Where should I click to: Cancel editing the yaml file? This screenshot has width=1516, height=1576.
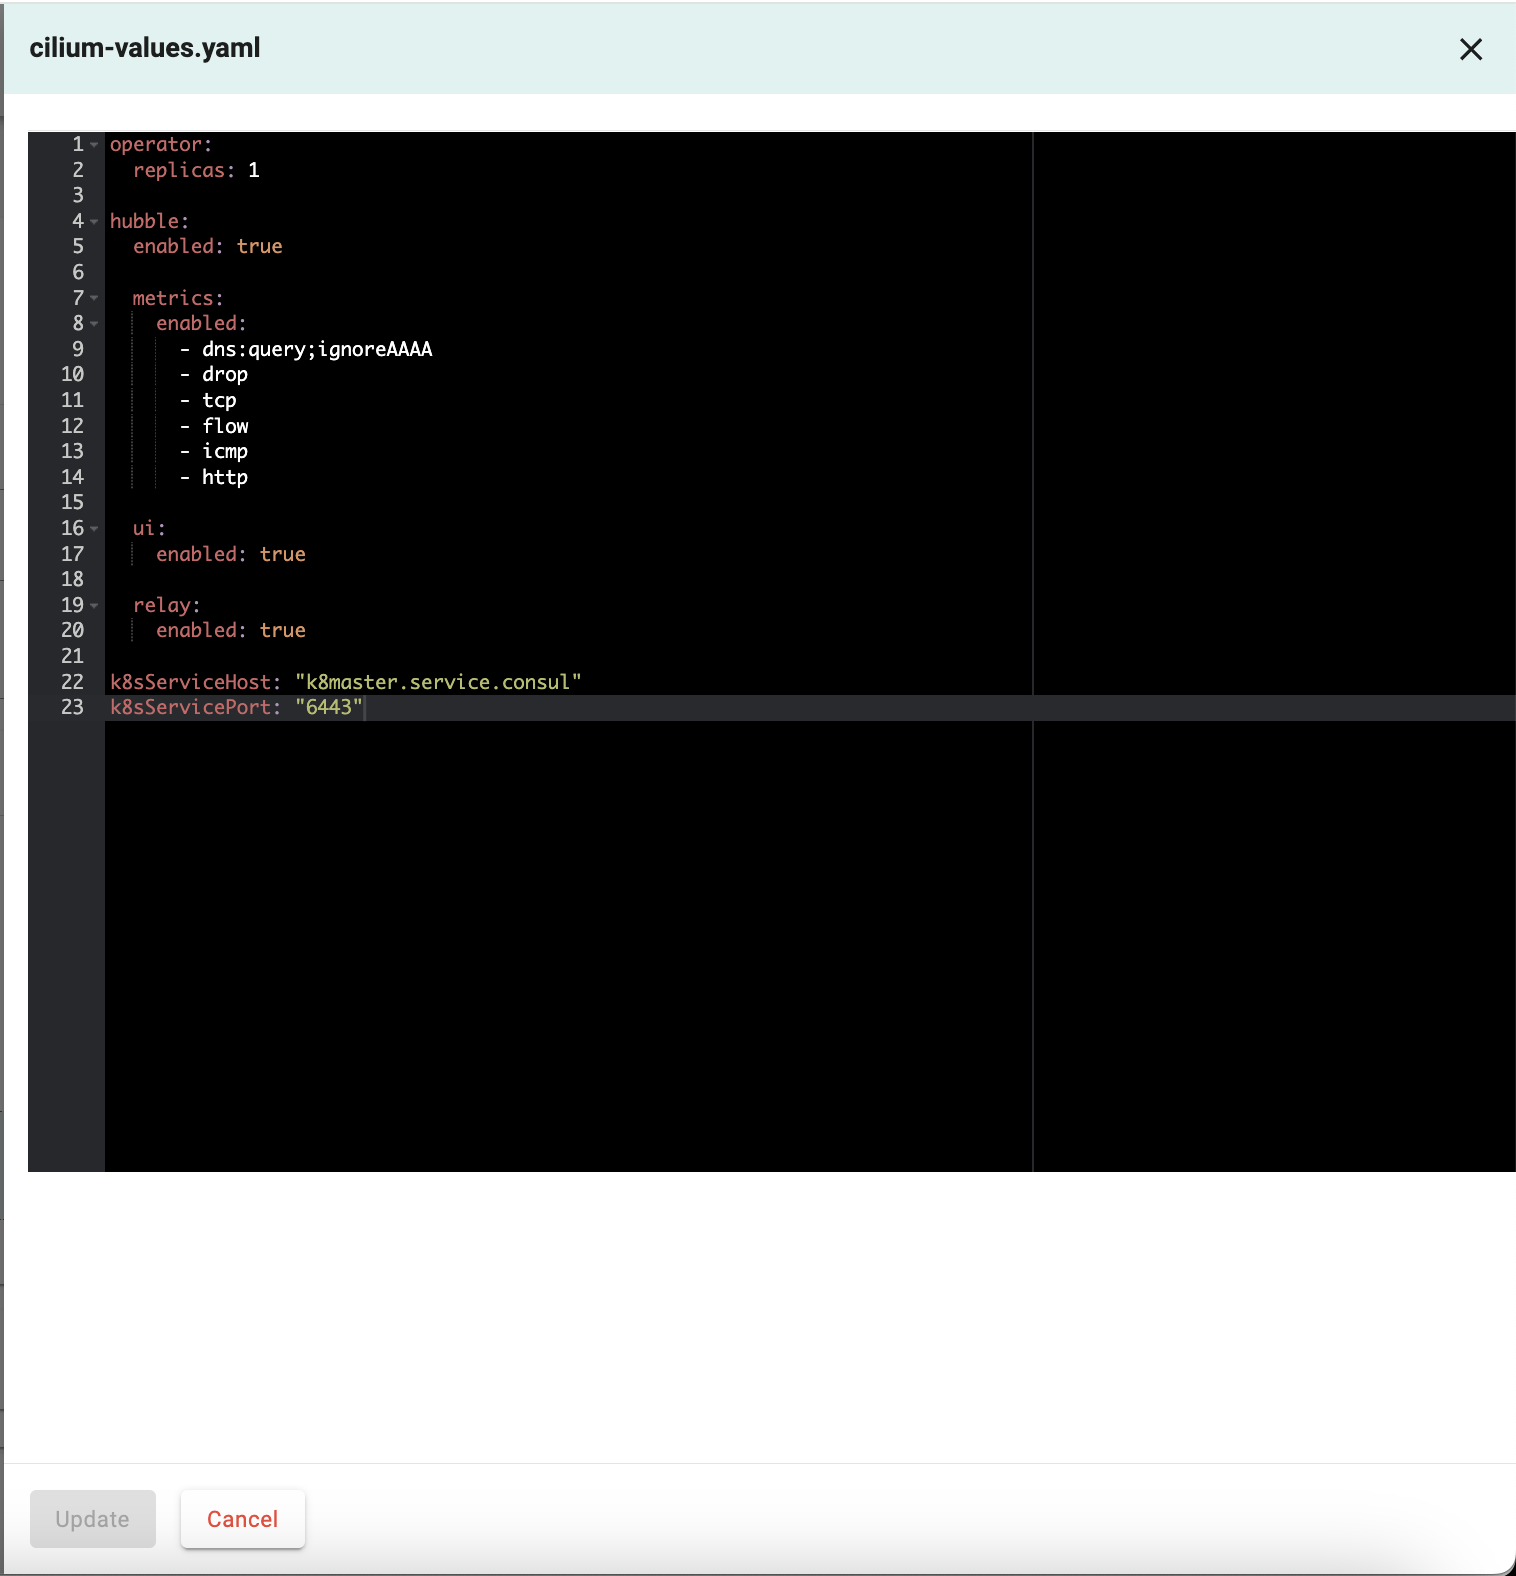pos(243,1519)
